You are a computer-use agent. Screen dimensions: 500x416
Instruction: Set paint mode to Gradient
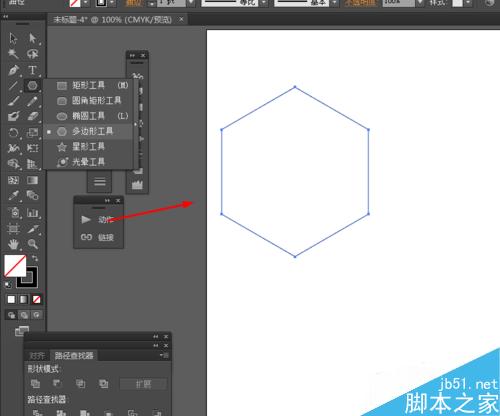(x=24, y=299)
